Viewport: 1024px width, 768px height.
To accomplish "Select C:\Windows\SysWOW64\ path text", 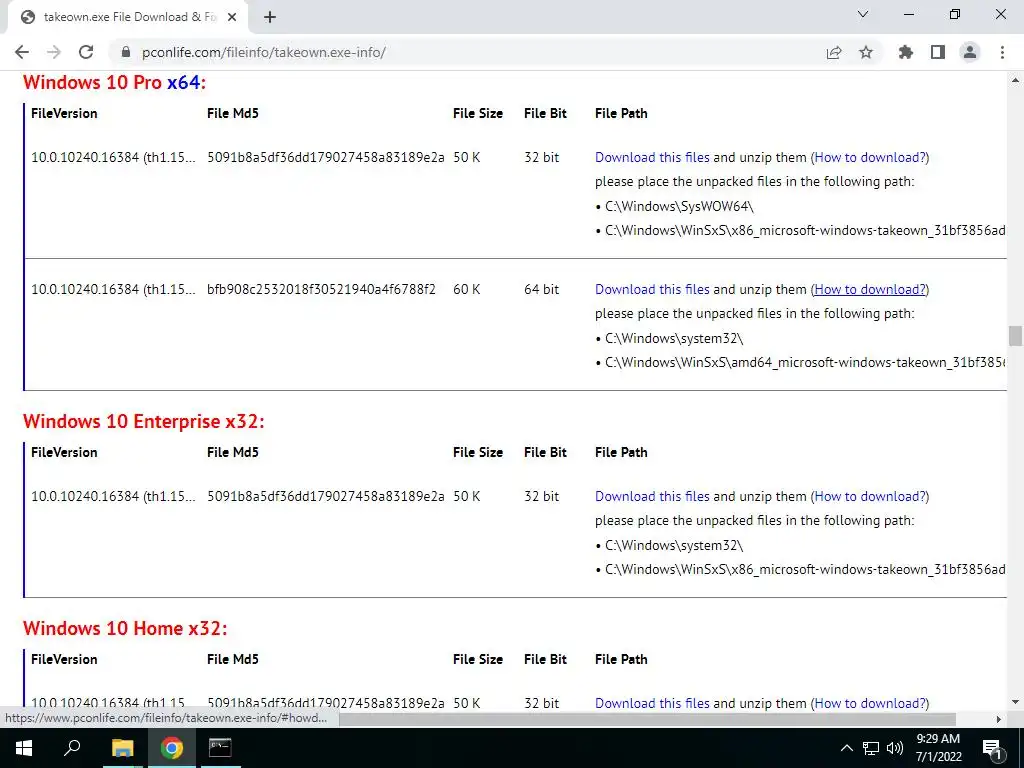I will point(679,206).
